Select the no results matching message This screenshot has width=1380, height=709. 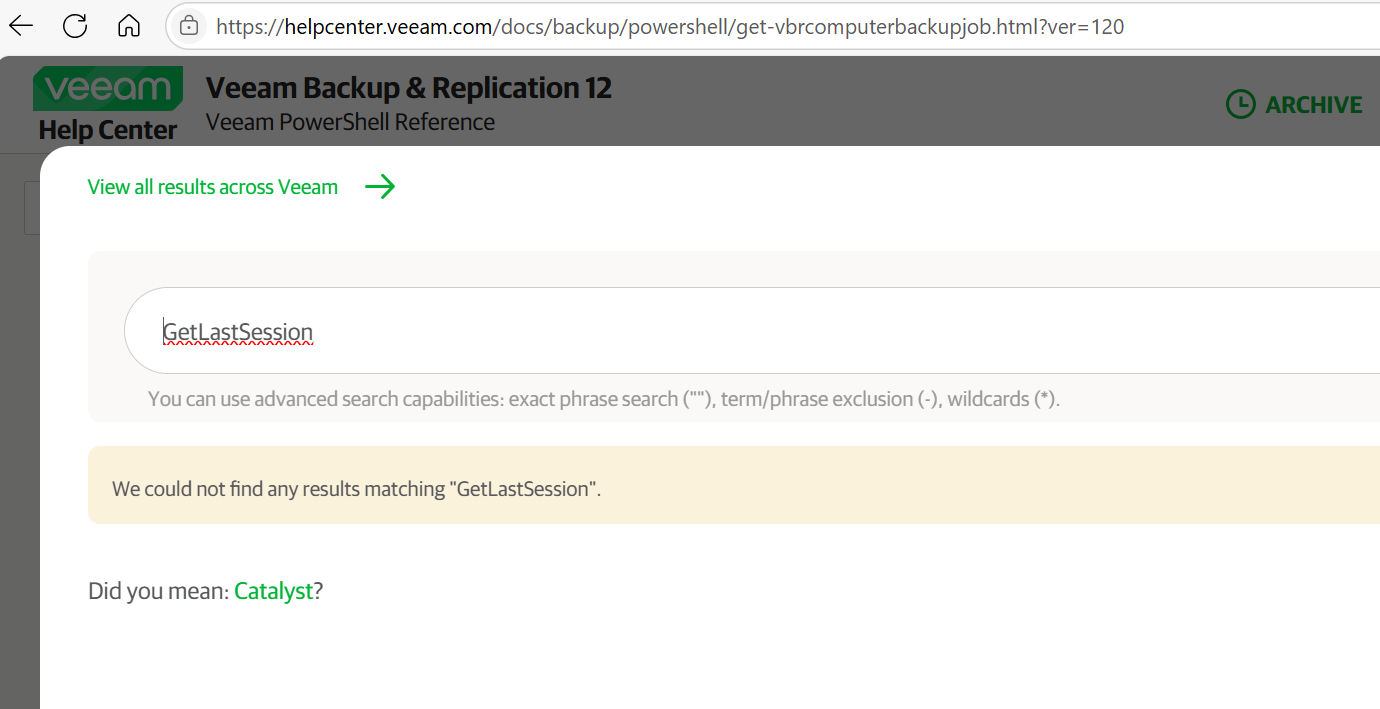[x=357, y=489]
